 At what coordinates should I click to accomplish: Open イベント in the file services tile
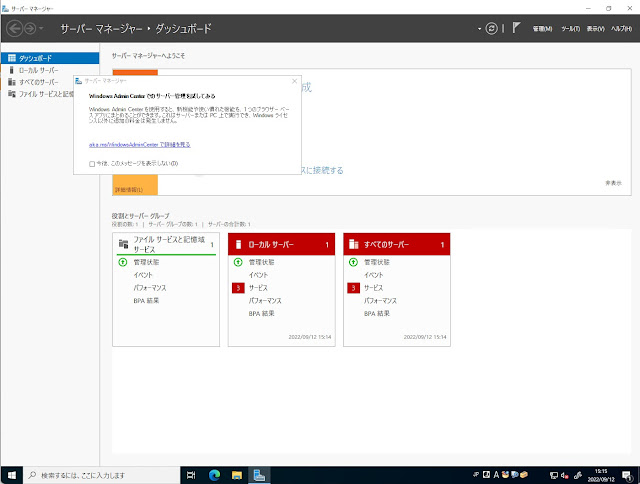tap(143, 275)
